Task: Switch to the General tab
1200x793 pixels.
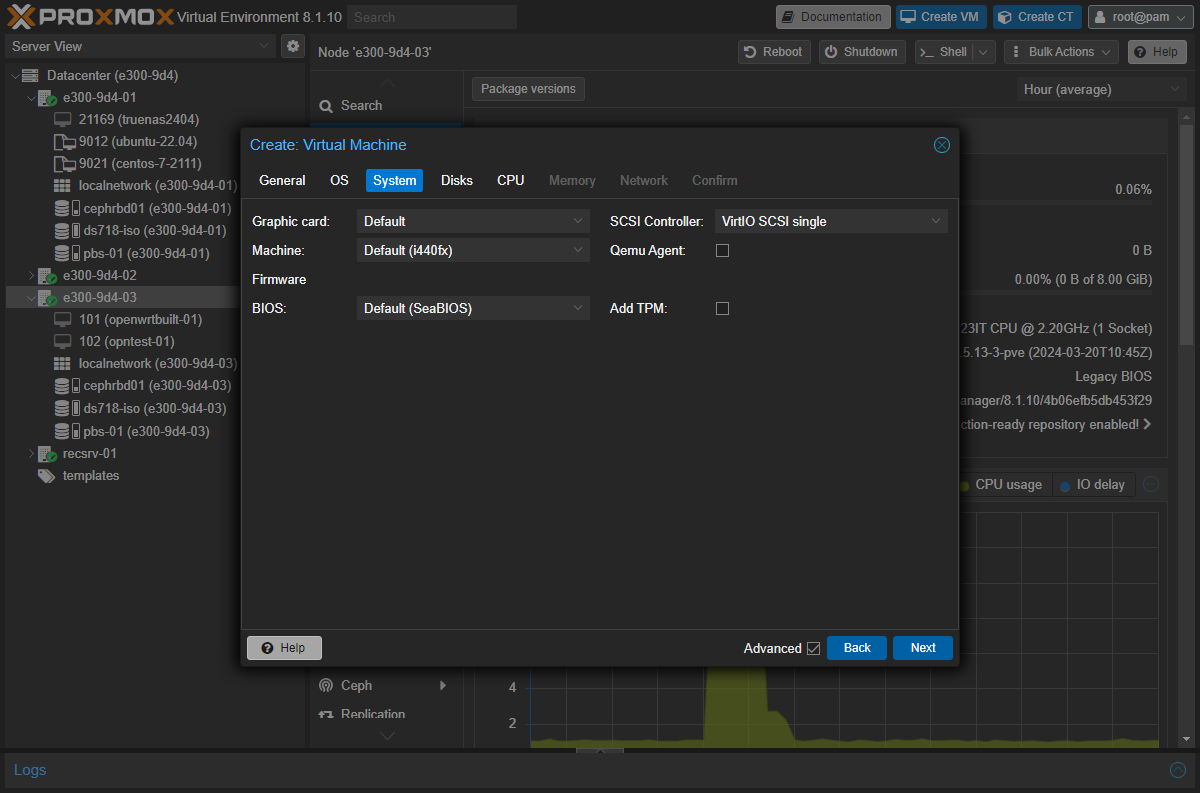Action: pos(282,180)
